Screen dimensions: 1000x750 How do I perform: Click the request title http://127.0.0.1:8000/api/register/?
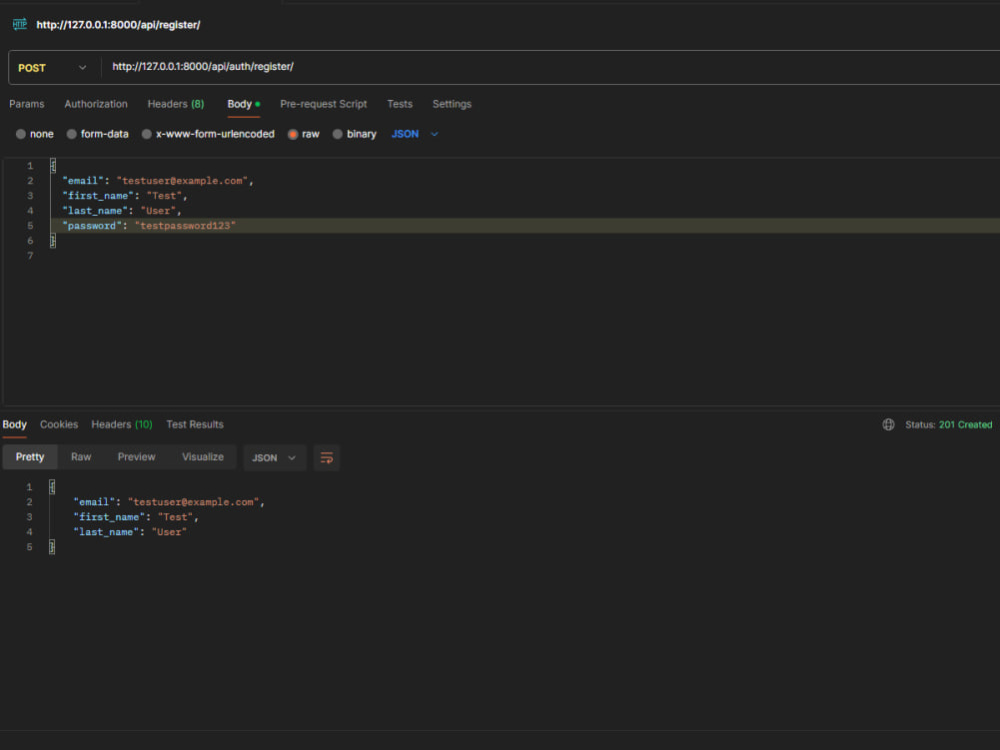(118, 25)
